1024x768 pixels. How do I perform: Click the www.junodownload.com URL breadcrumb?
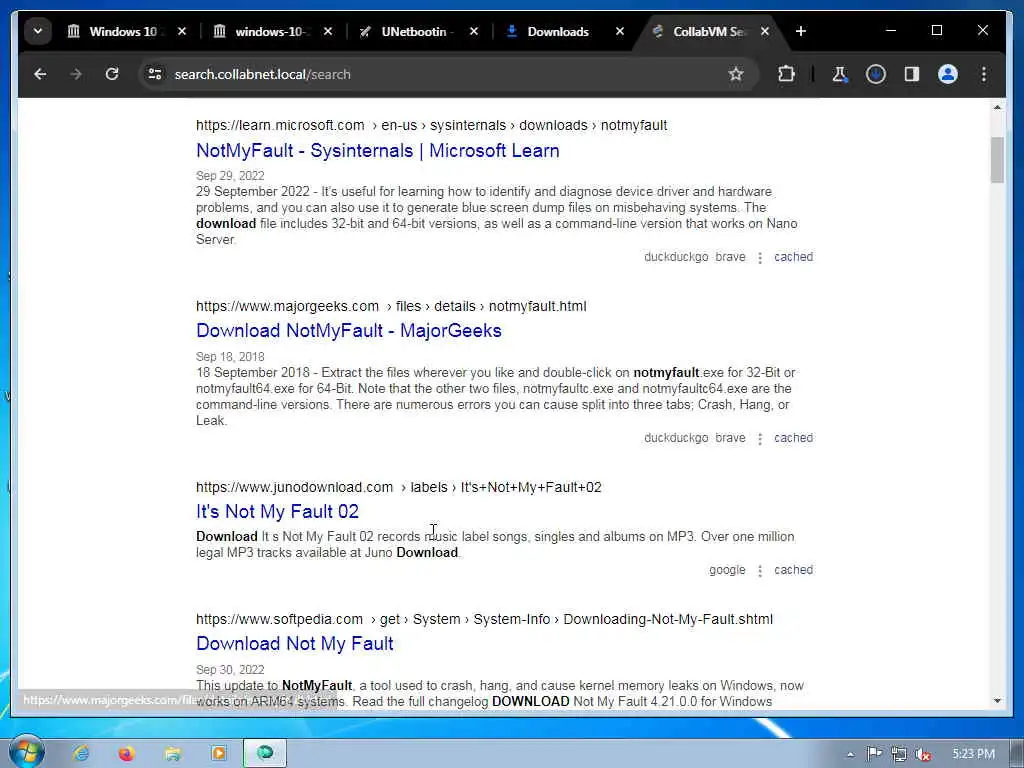(399, 488)
